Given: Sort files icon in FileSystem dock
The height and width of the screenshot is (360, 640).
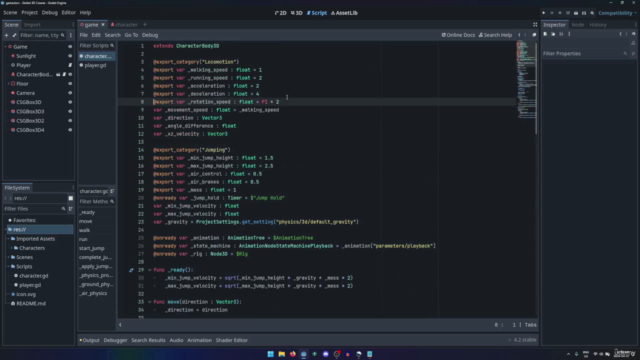Looking at the screenshot, I should pos(71,209).
